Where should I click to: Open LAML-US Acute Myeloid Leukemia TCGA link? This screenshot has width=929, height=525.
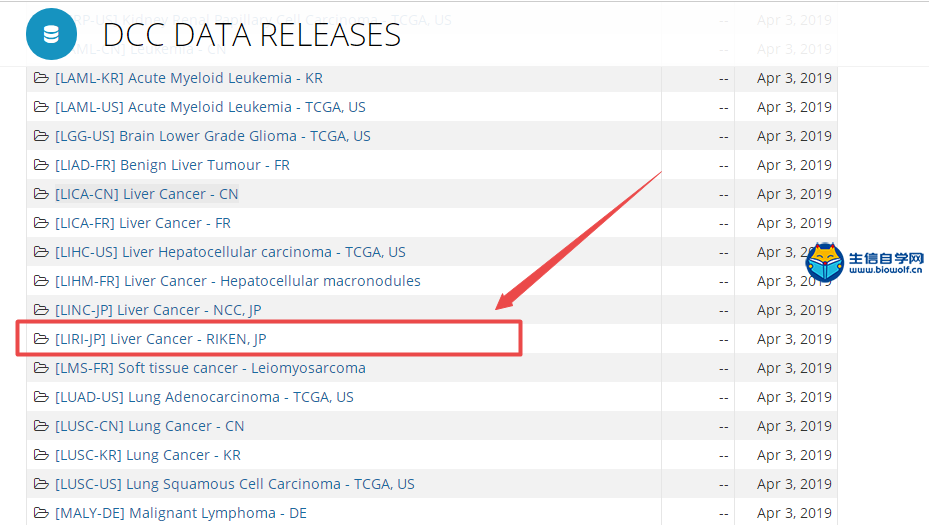click(x=210, y=107)
